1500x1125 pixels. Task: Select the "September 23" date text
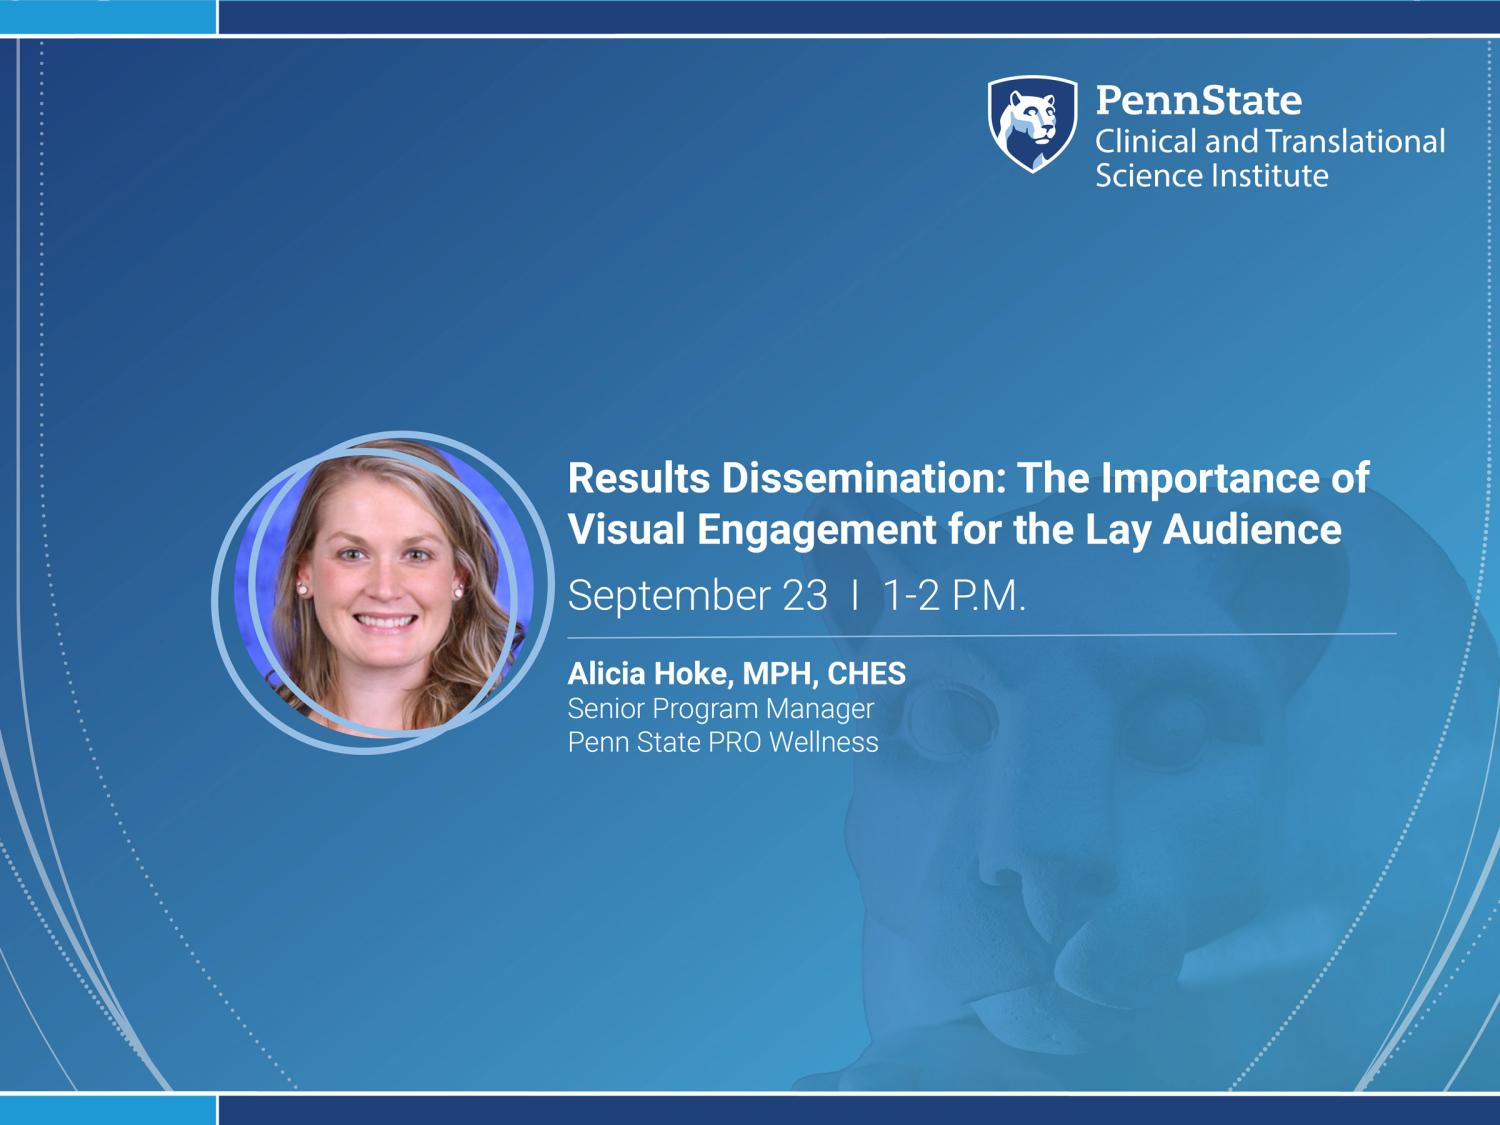(x=697, y=596)
